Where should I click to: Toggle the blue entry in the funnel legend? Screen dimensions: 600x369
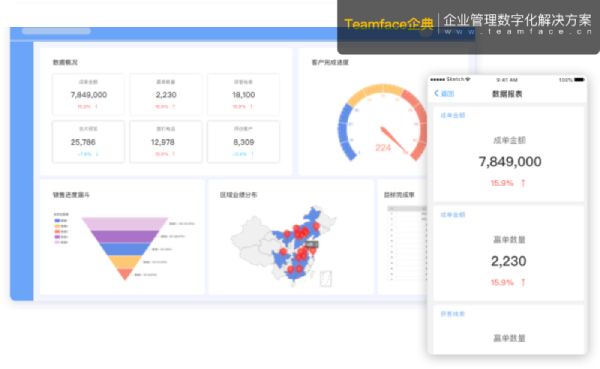[61, 220]
